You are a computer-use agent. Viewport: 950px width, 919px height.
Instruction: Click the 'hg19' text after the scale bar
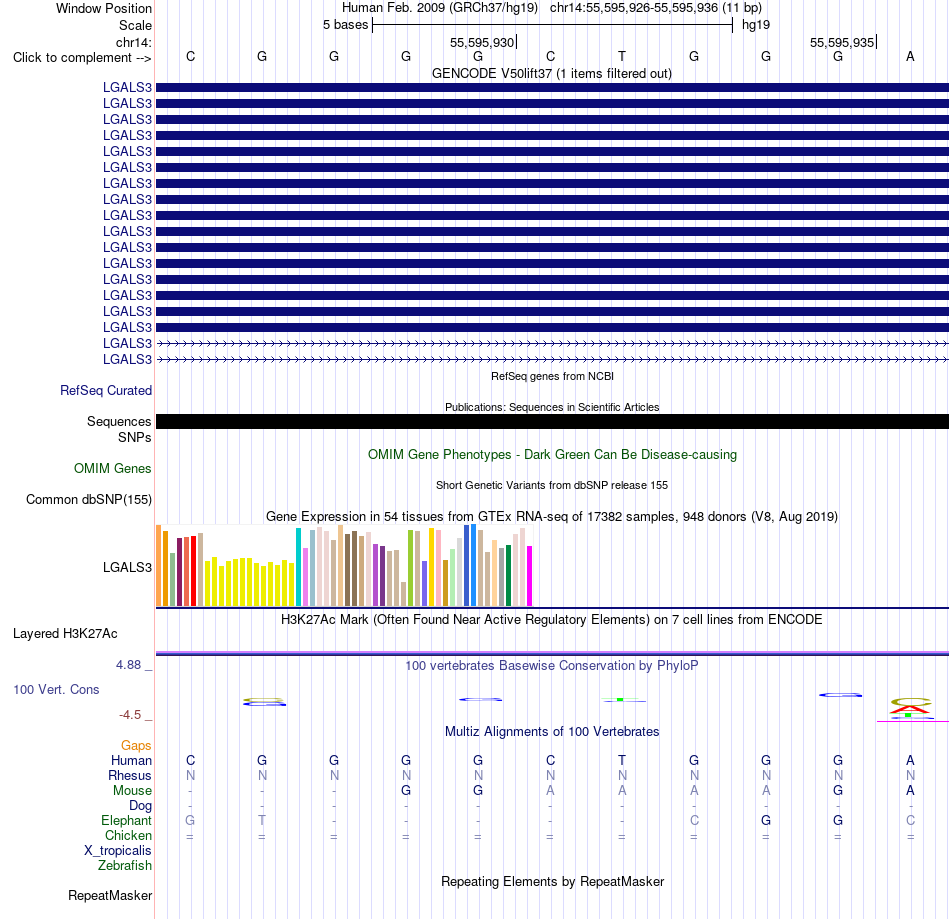756,25
